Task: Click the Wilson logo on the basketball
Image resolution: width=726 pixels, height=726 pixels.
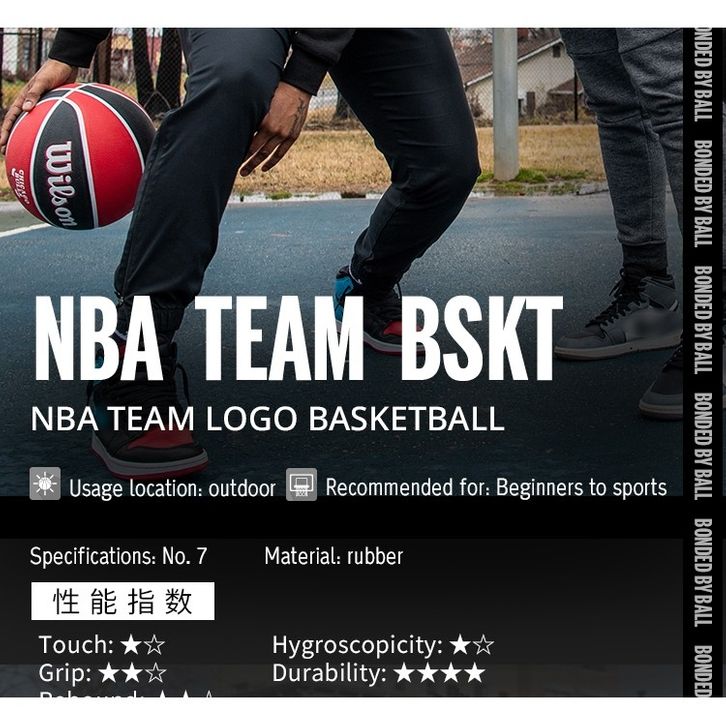Action: [x=61, y=184]
